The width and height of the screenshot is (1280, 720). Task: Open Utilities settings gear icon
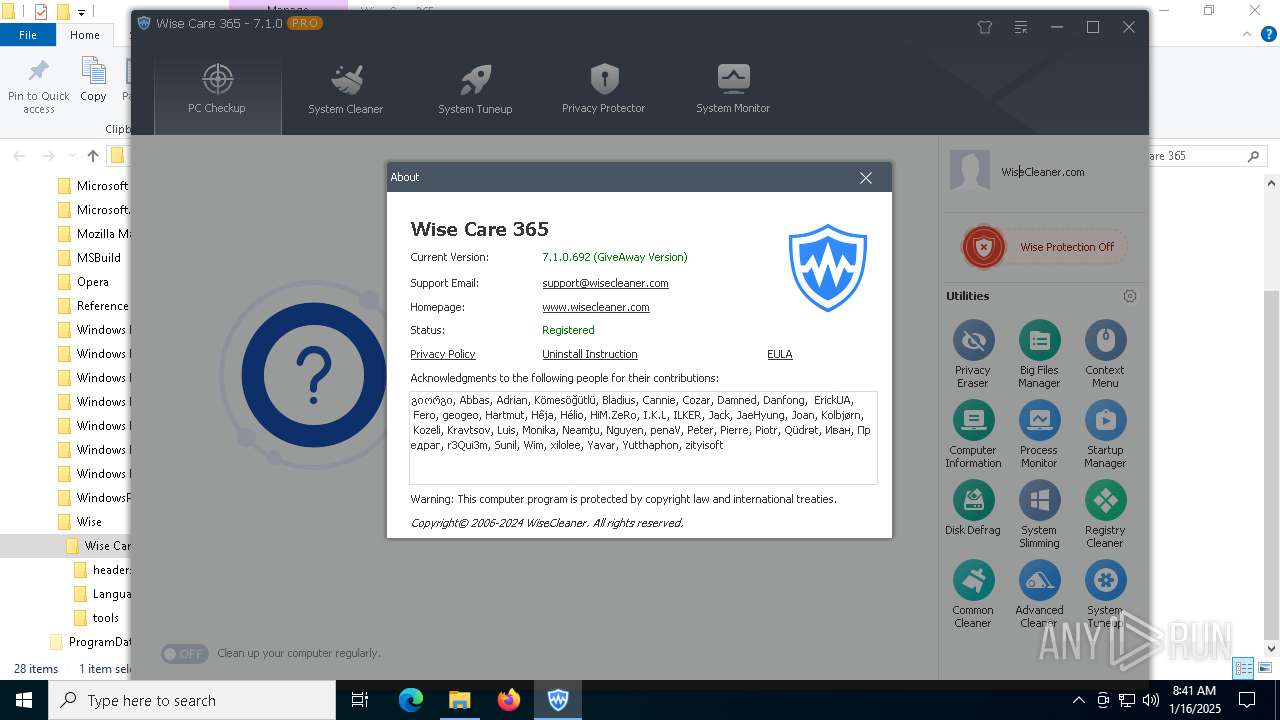pos(1130,296)
